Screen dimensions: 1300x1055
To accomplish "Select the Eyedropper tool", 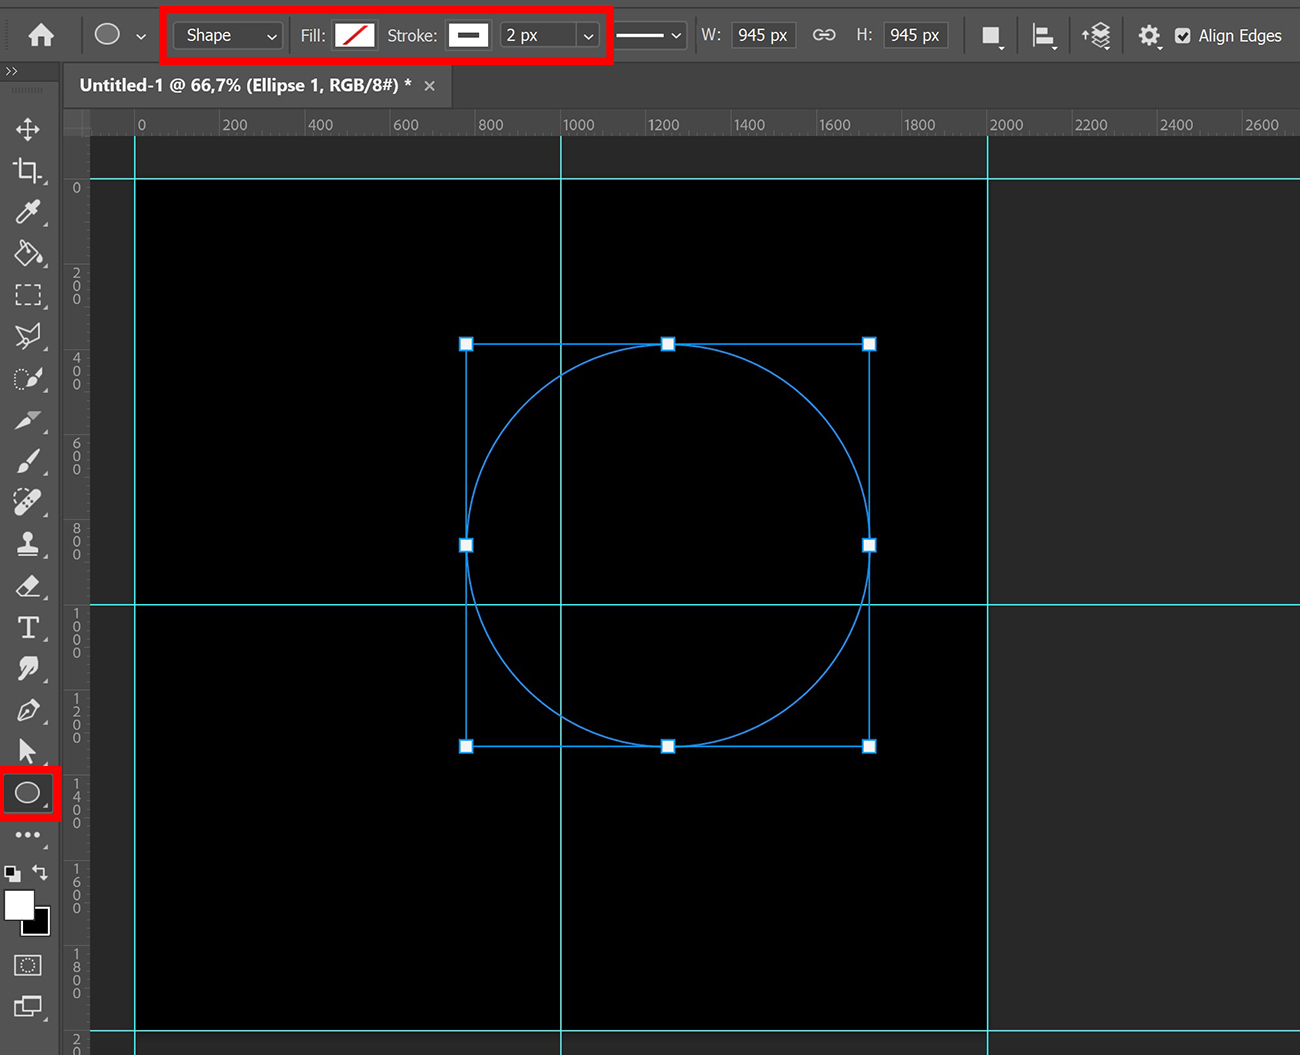I will tap(29, 212).
